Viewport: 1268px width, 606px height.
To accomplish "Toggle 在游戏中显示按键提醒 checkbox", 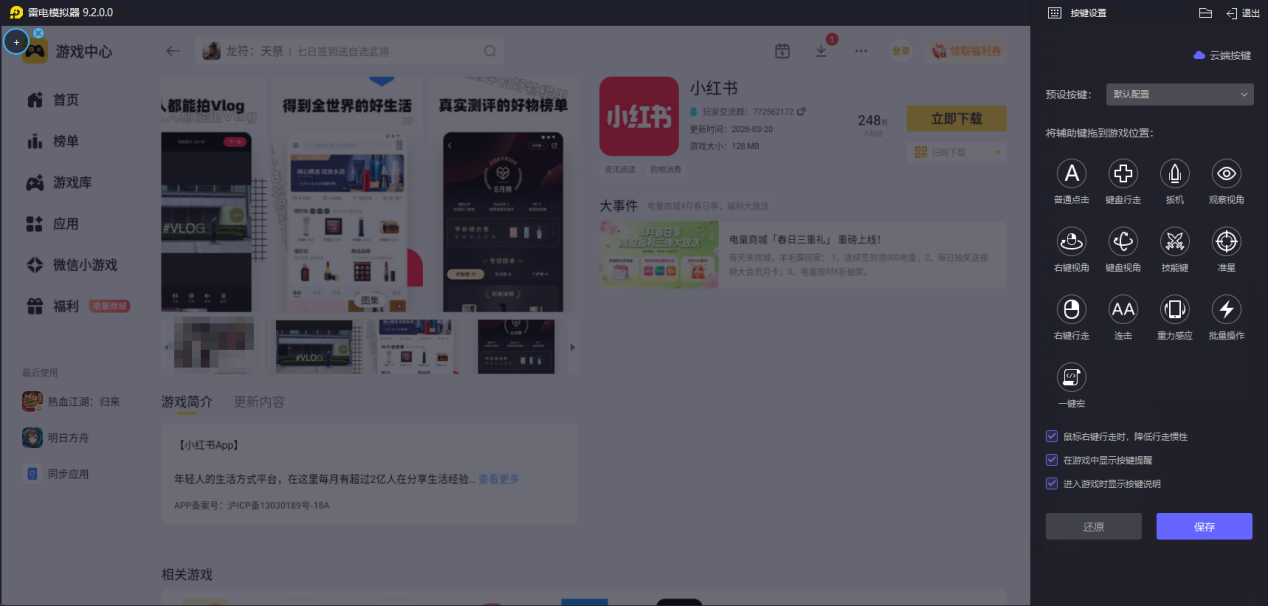I will 1051,460.
